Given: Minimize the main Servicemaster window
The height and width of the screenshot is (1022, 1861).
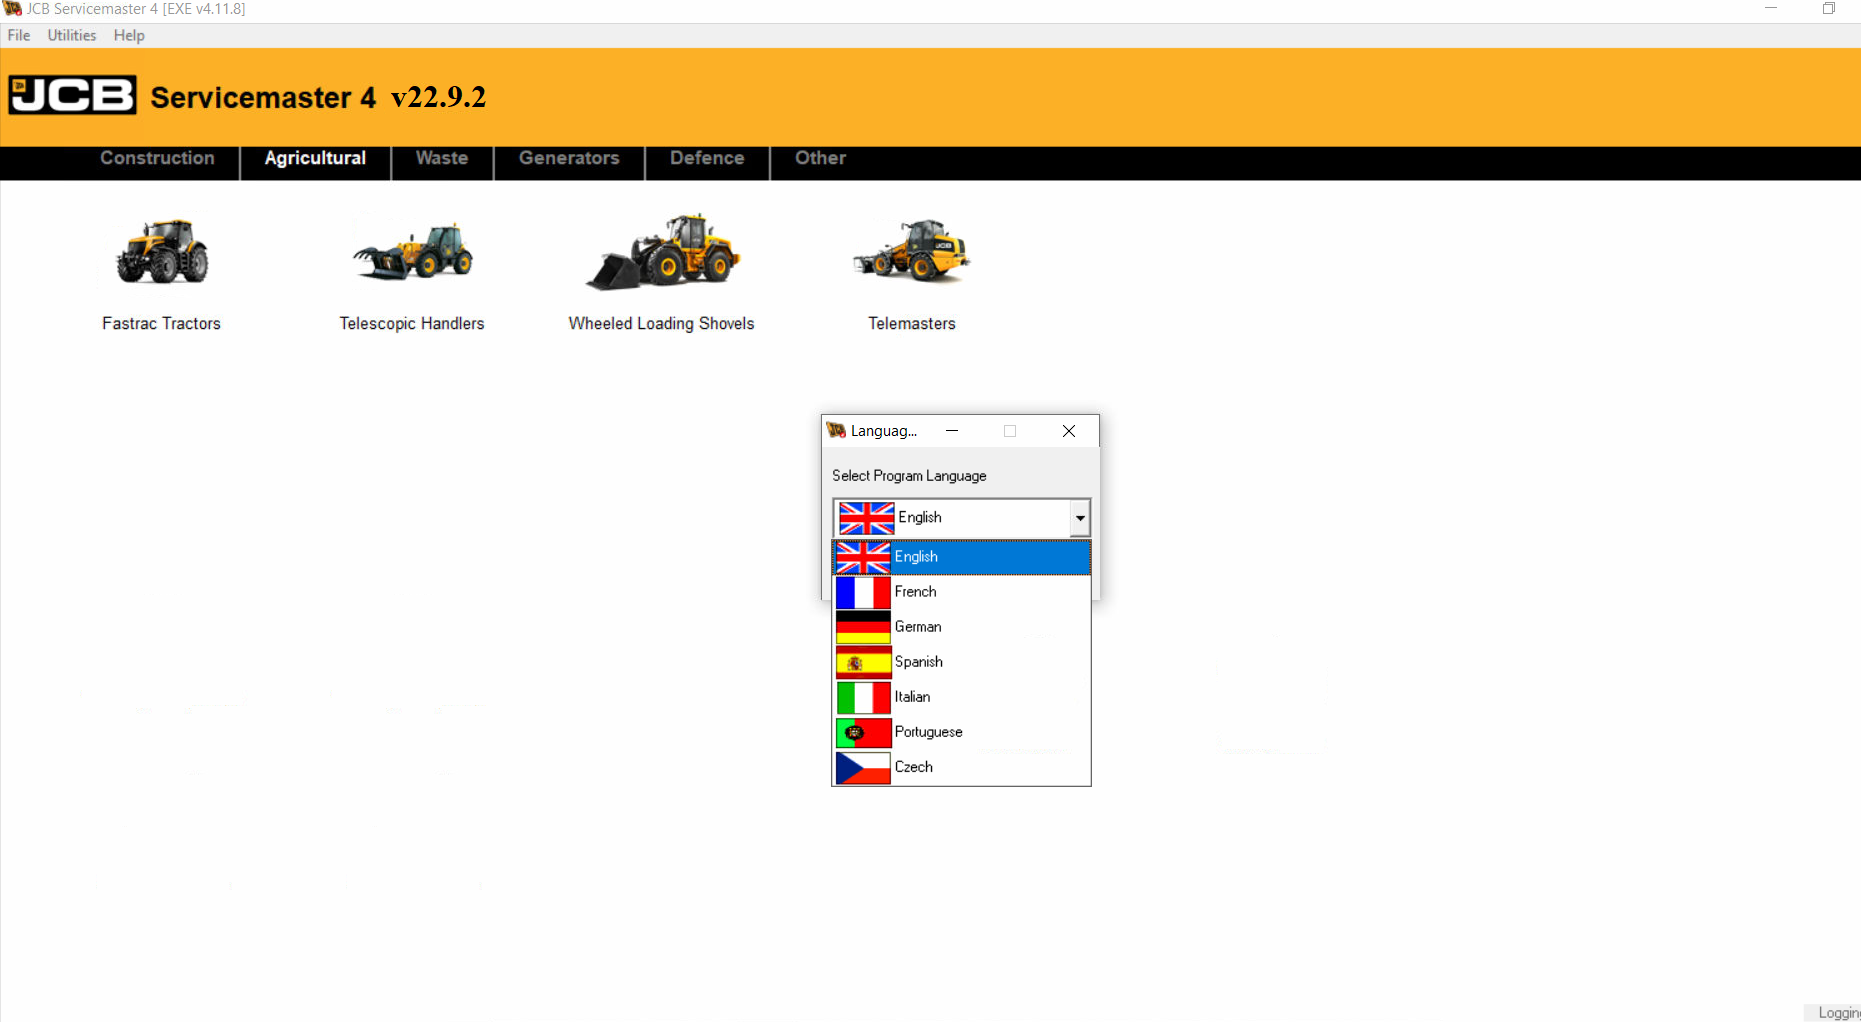Looking at the screenshot, I should [x=1771, y=9].
